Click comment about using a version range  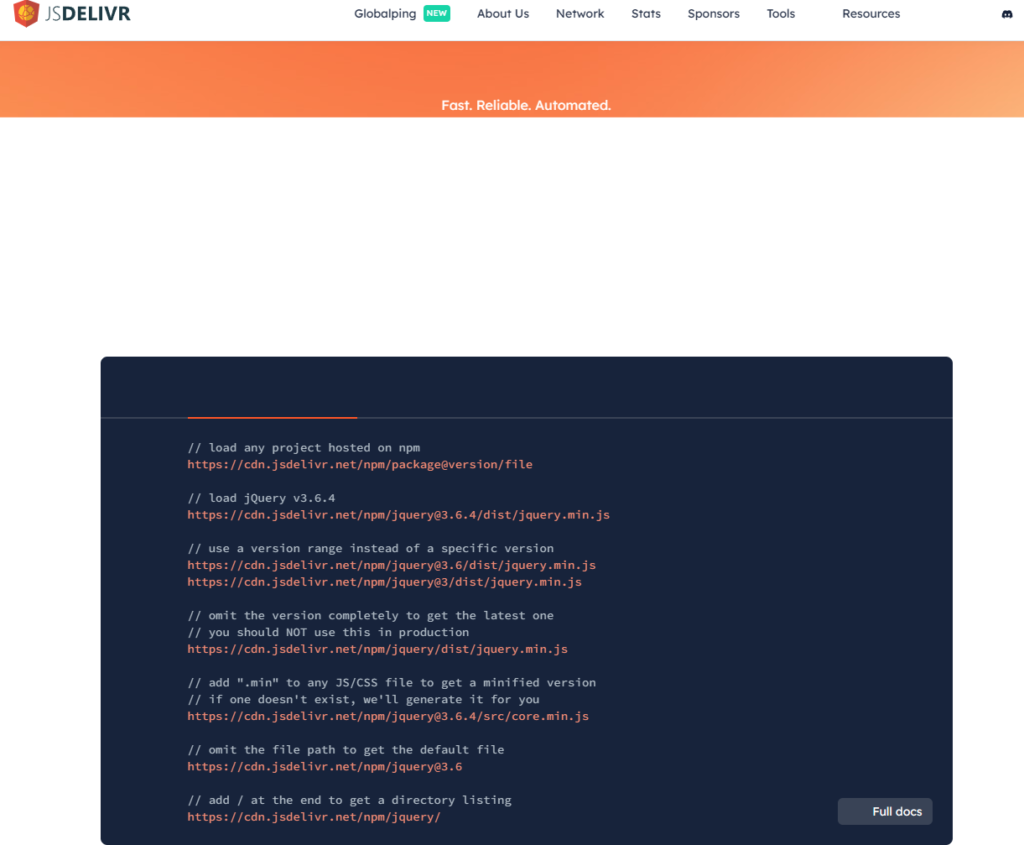pyautogui.click(x=370, y=548)
